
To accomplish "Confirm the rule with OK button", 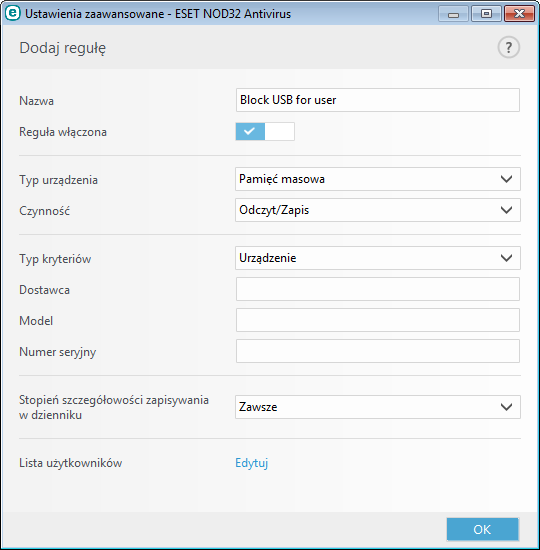I will 482,529.
